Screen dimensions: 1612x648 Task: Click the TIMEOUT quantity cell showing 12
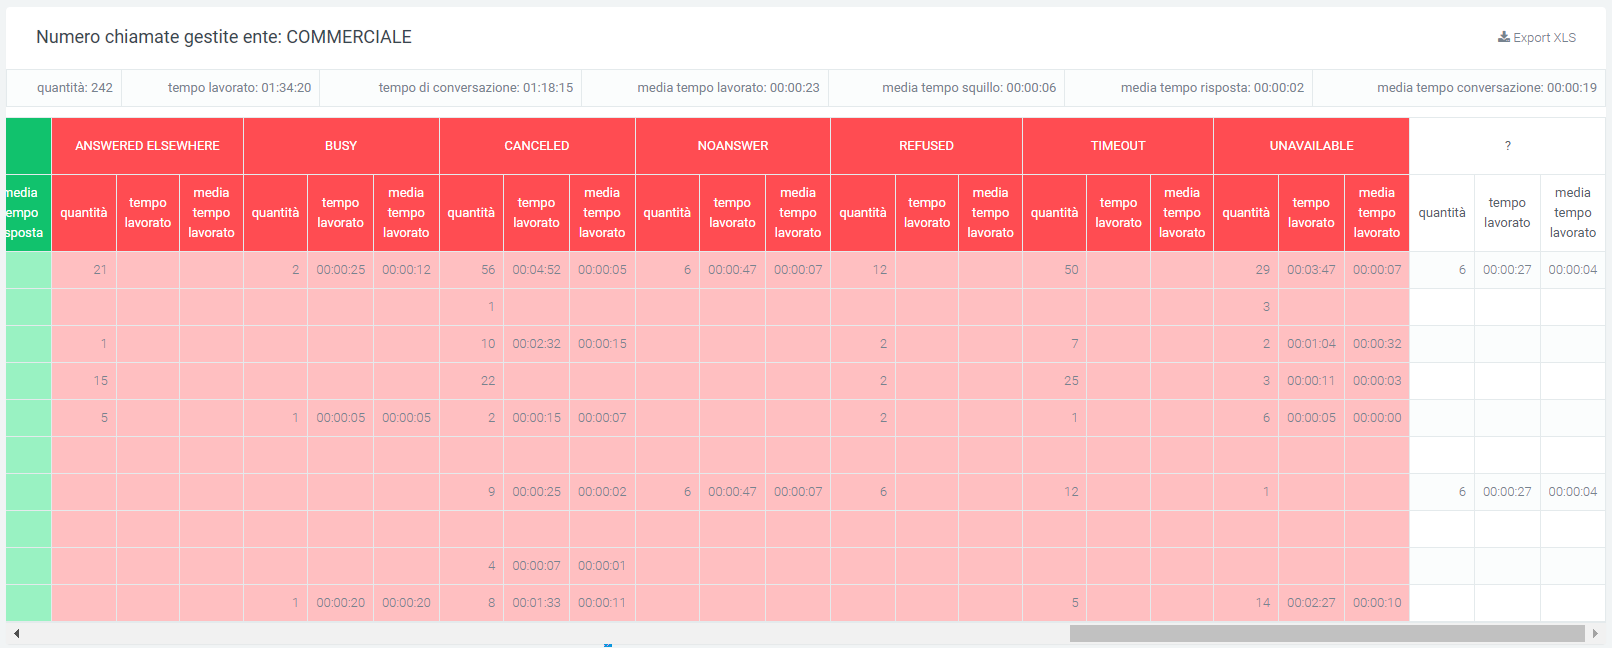1054,492
